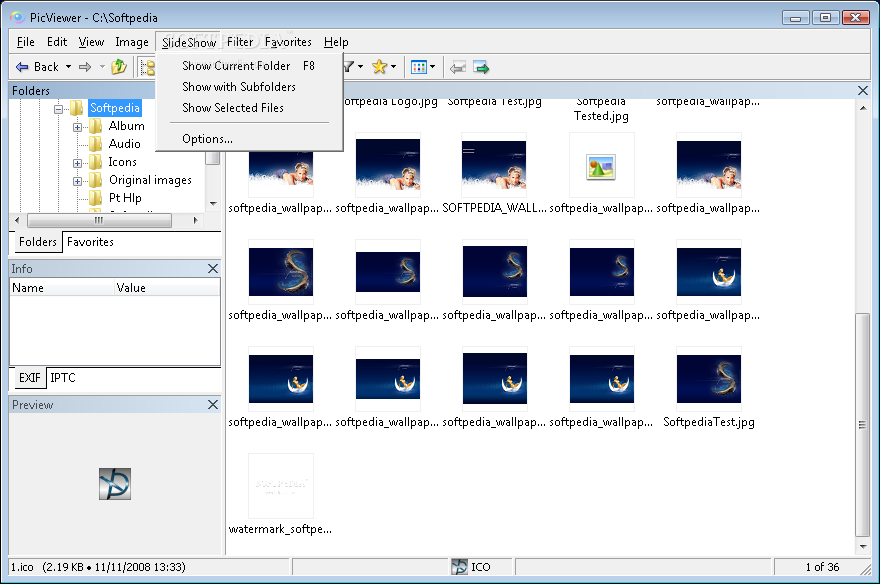Select the Audio folder in tree
This screenshot has width=880, height=584.
click(x=124, y=144)
